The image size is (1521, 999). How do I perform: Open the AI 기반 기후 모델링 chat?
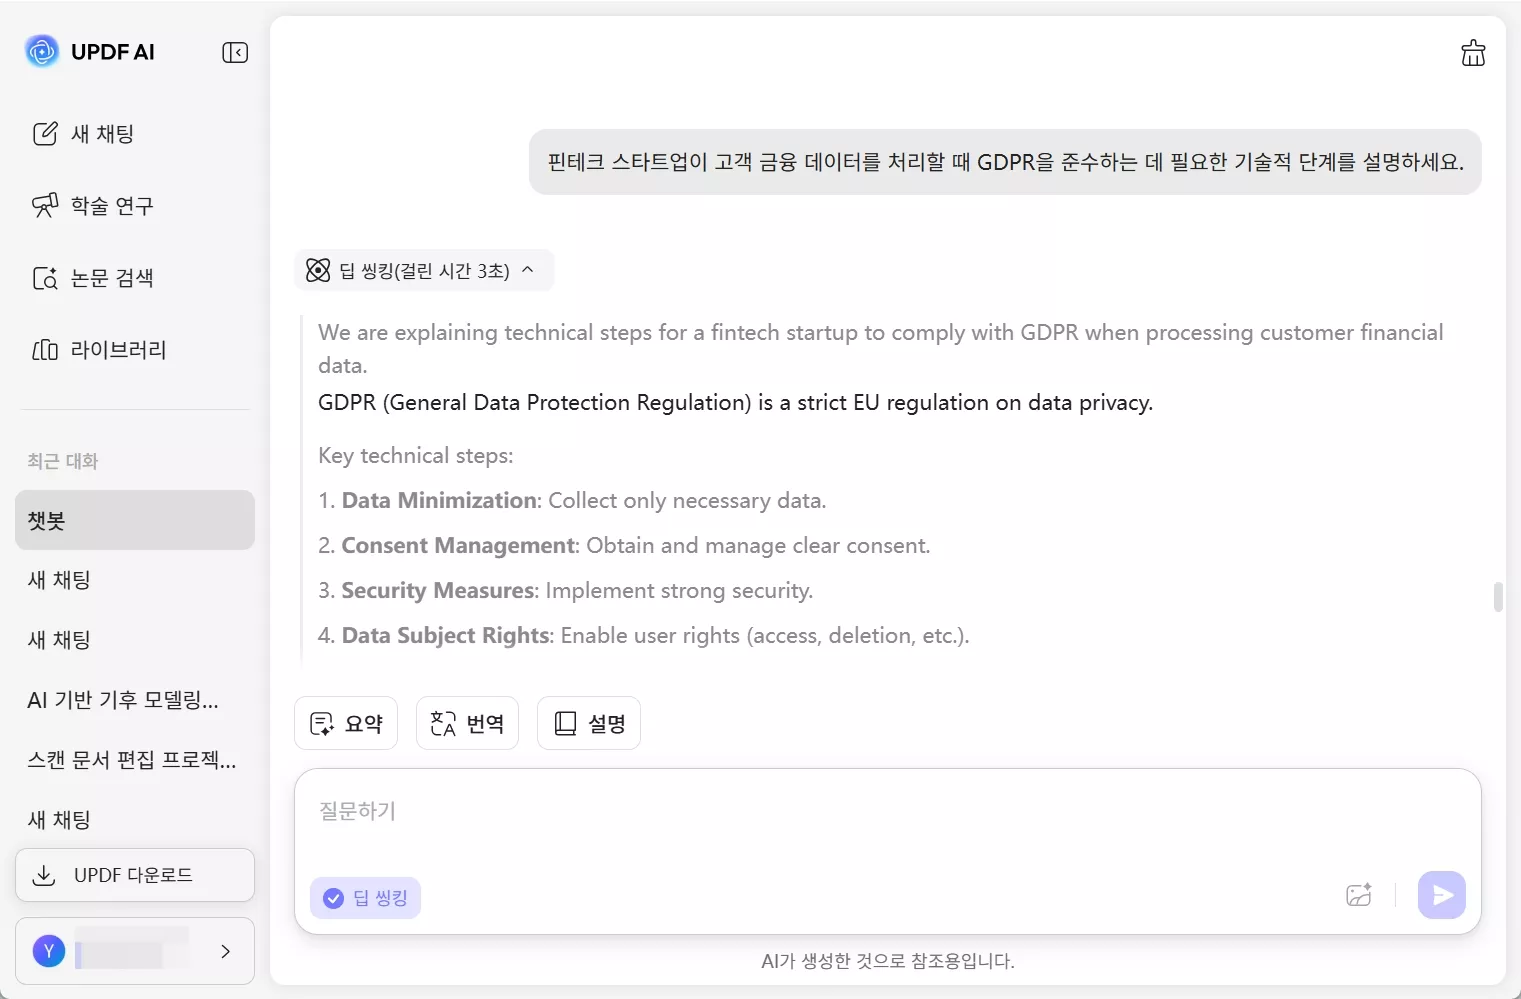click(122, 700)
